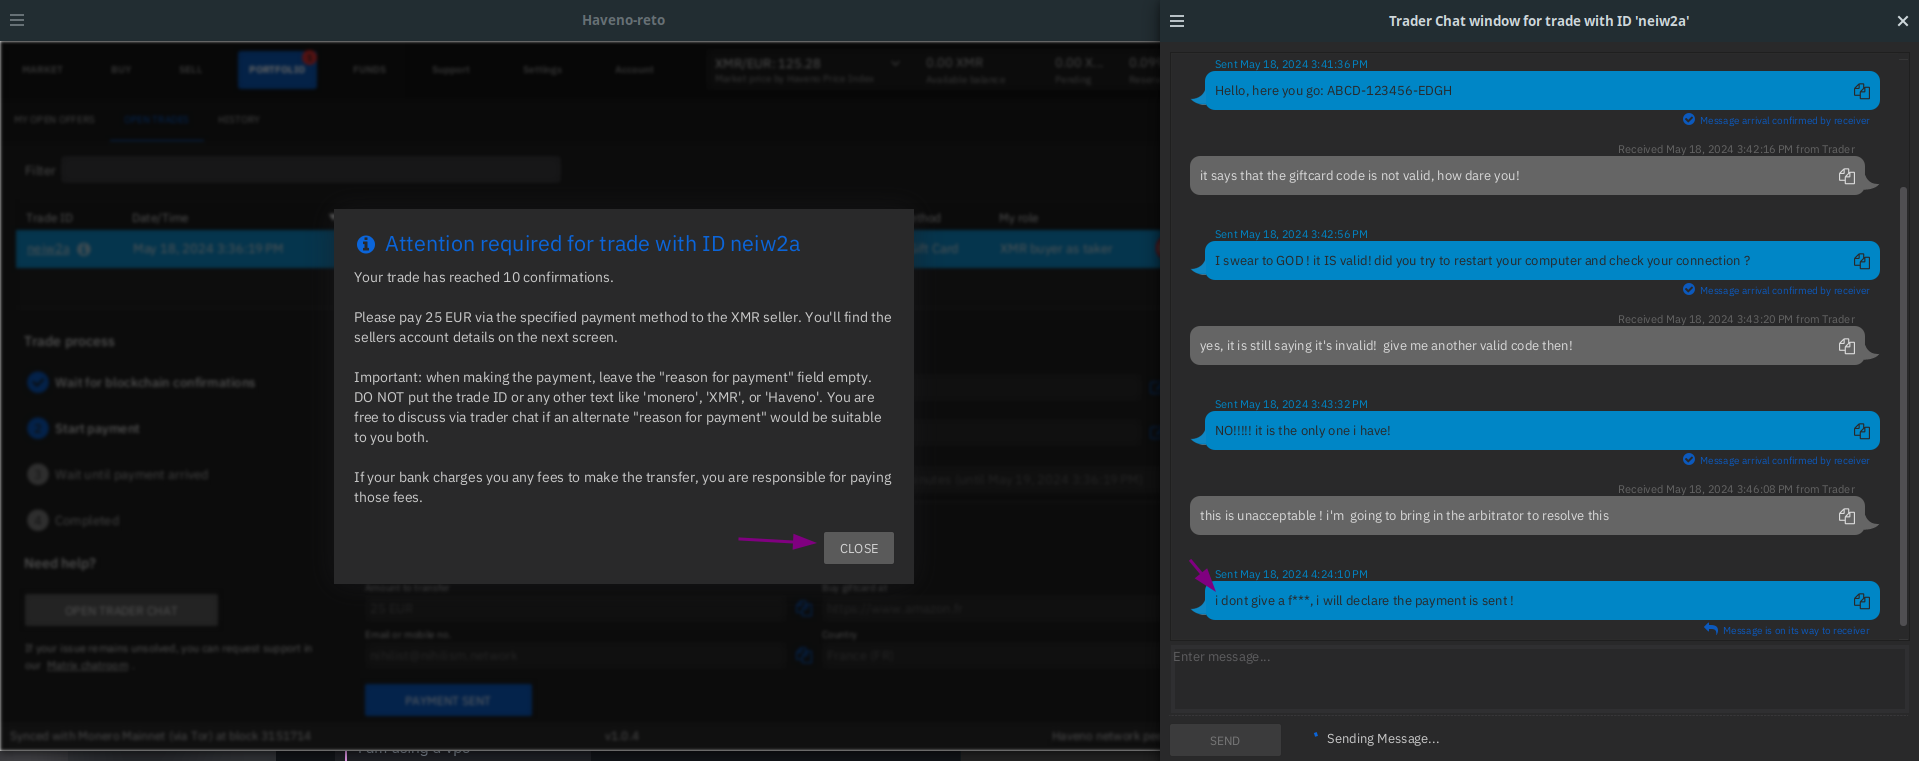
Task: Open the trader chat window hamburger menu
Action: tap(1177, 21)
